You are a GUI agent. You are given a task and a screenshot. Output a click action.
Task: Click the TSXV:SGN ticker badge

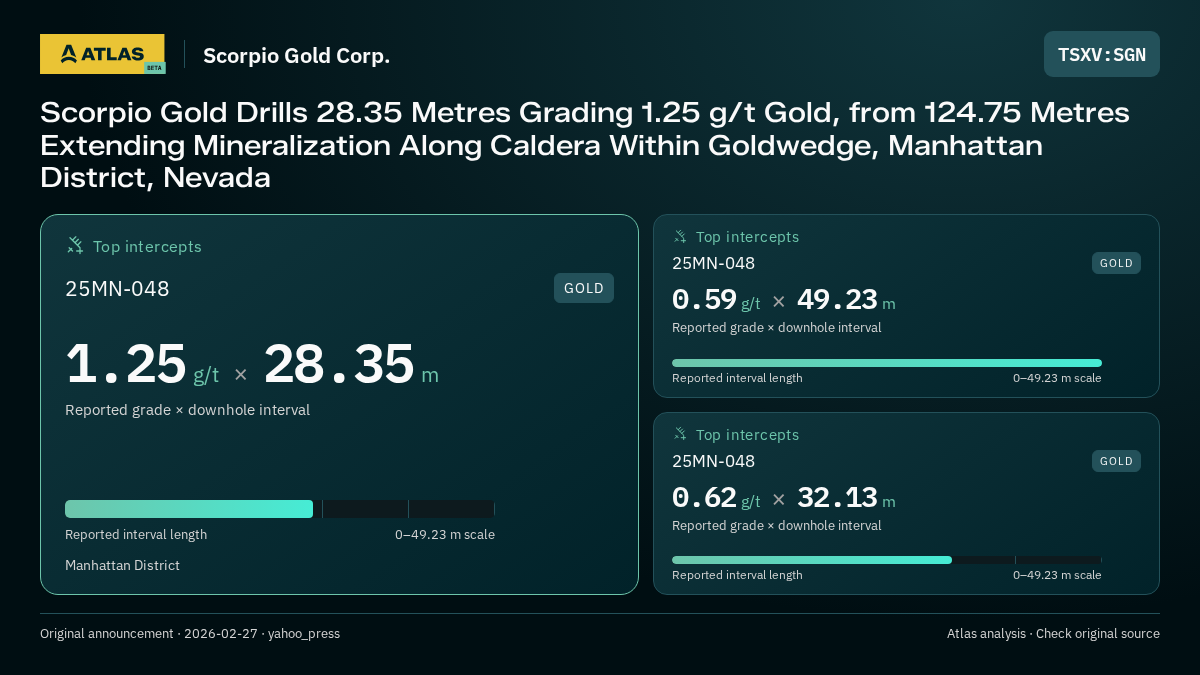point(1102,54)
